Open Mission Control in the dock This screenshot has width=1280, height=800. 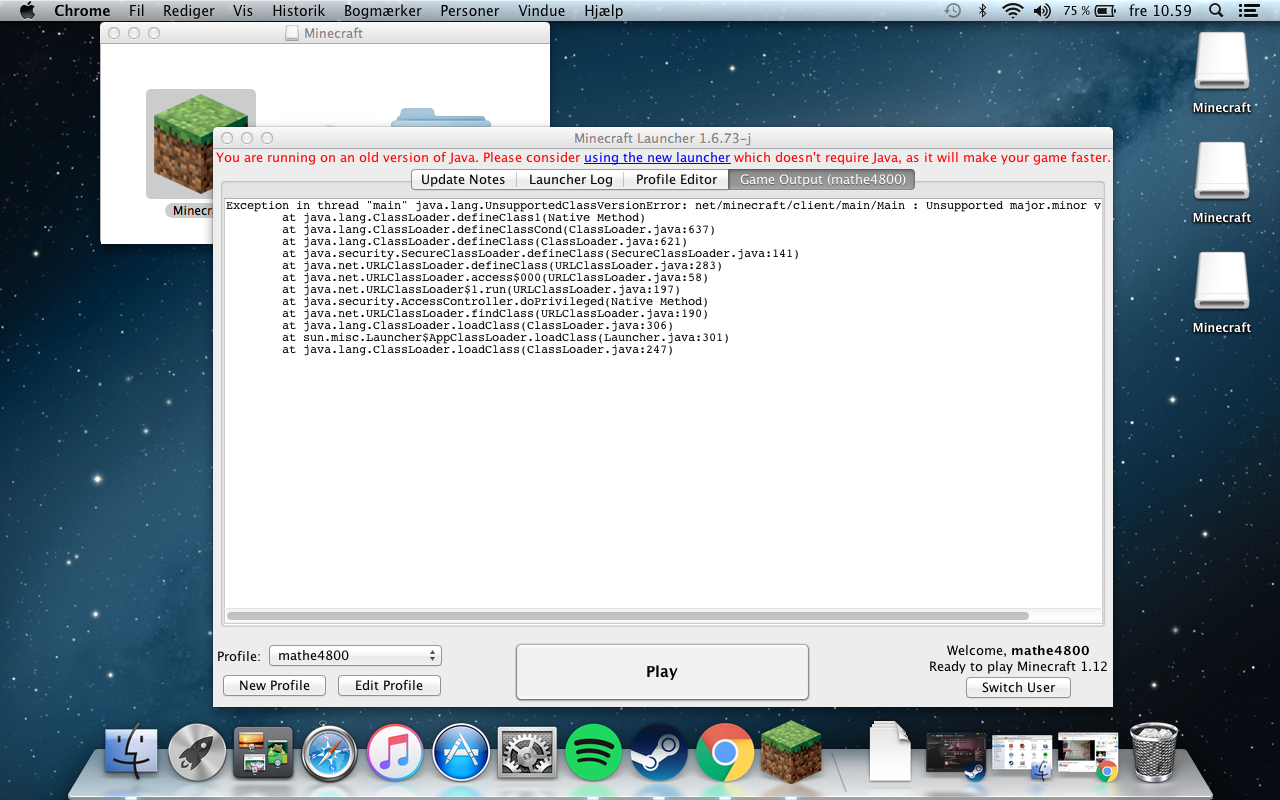(x=263, y=752)
